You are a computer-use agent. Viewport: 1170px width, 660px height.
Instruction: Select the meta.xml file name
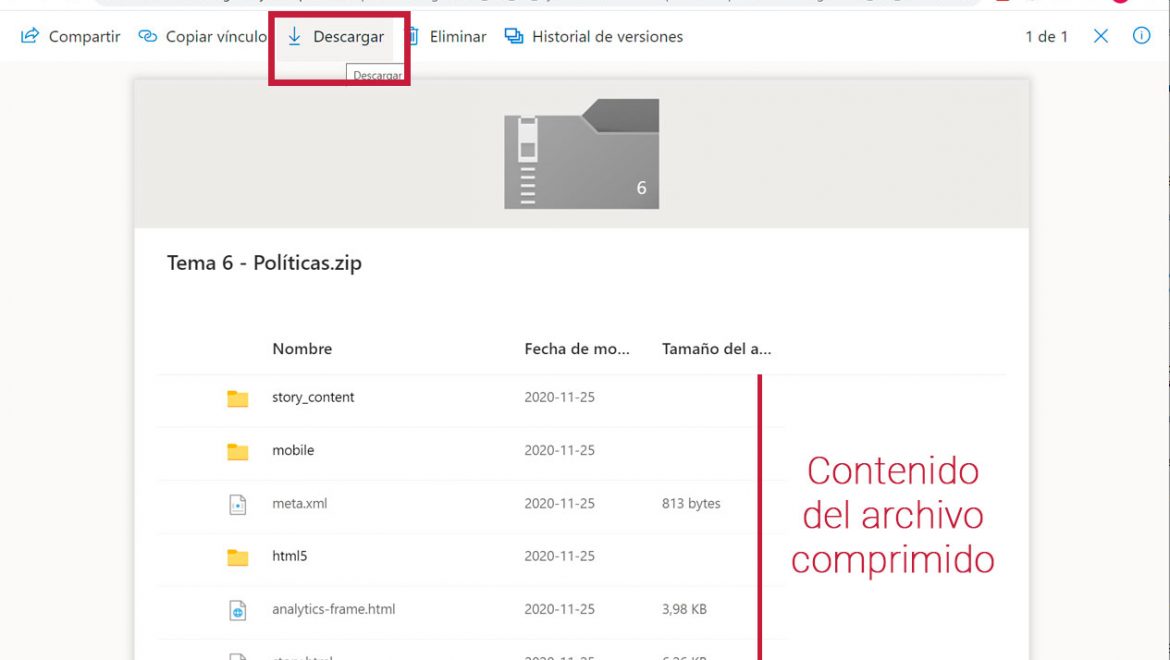pos(299,503)
